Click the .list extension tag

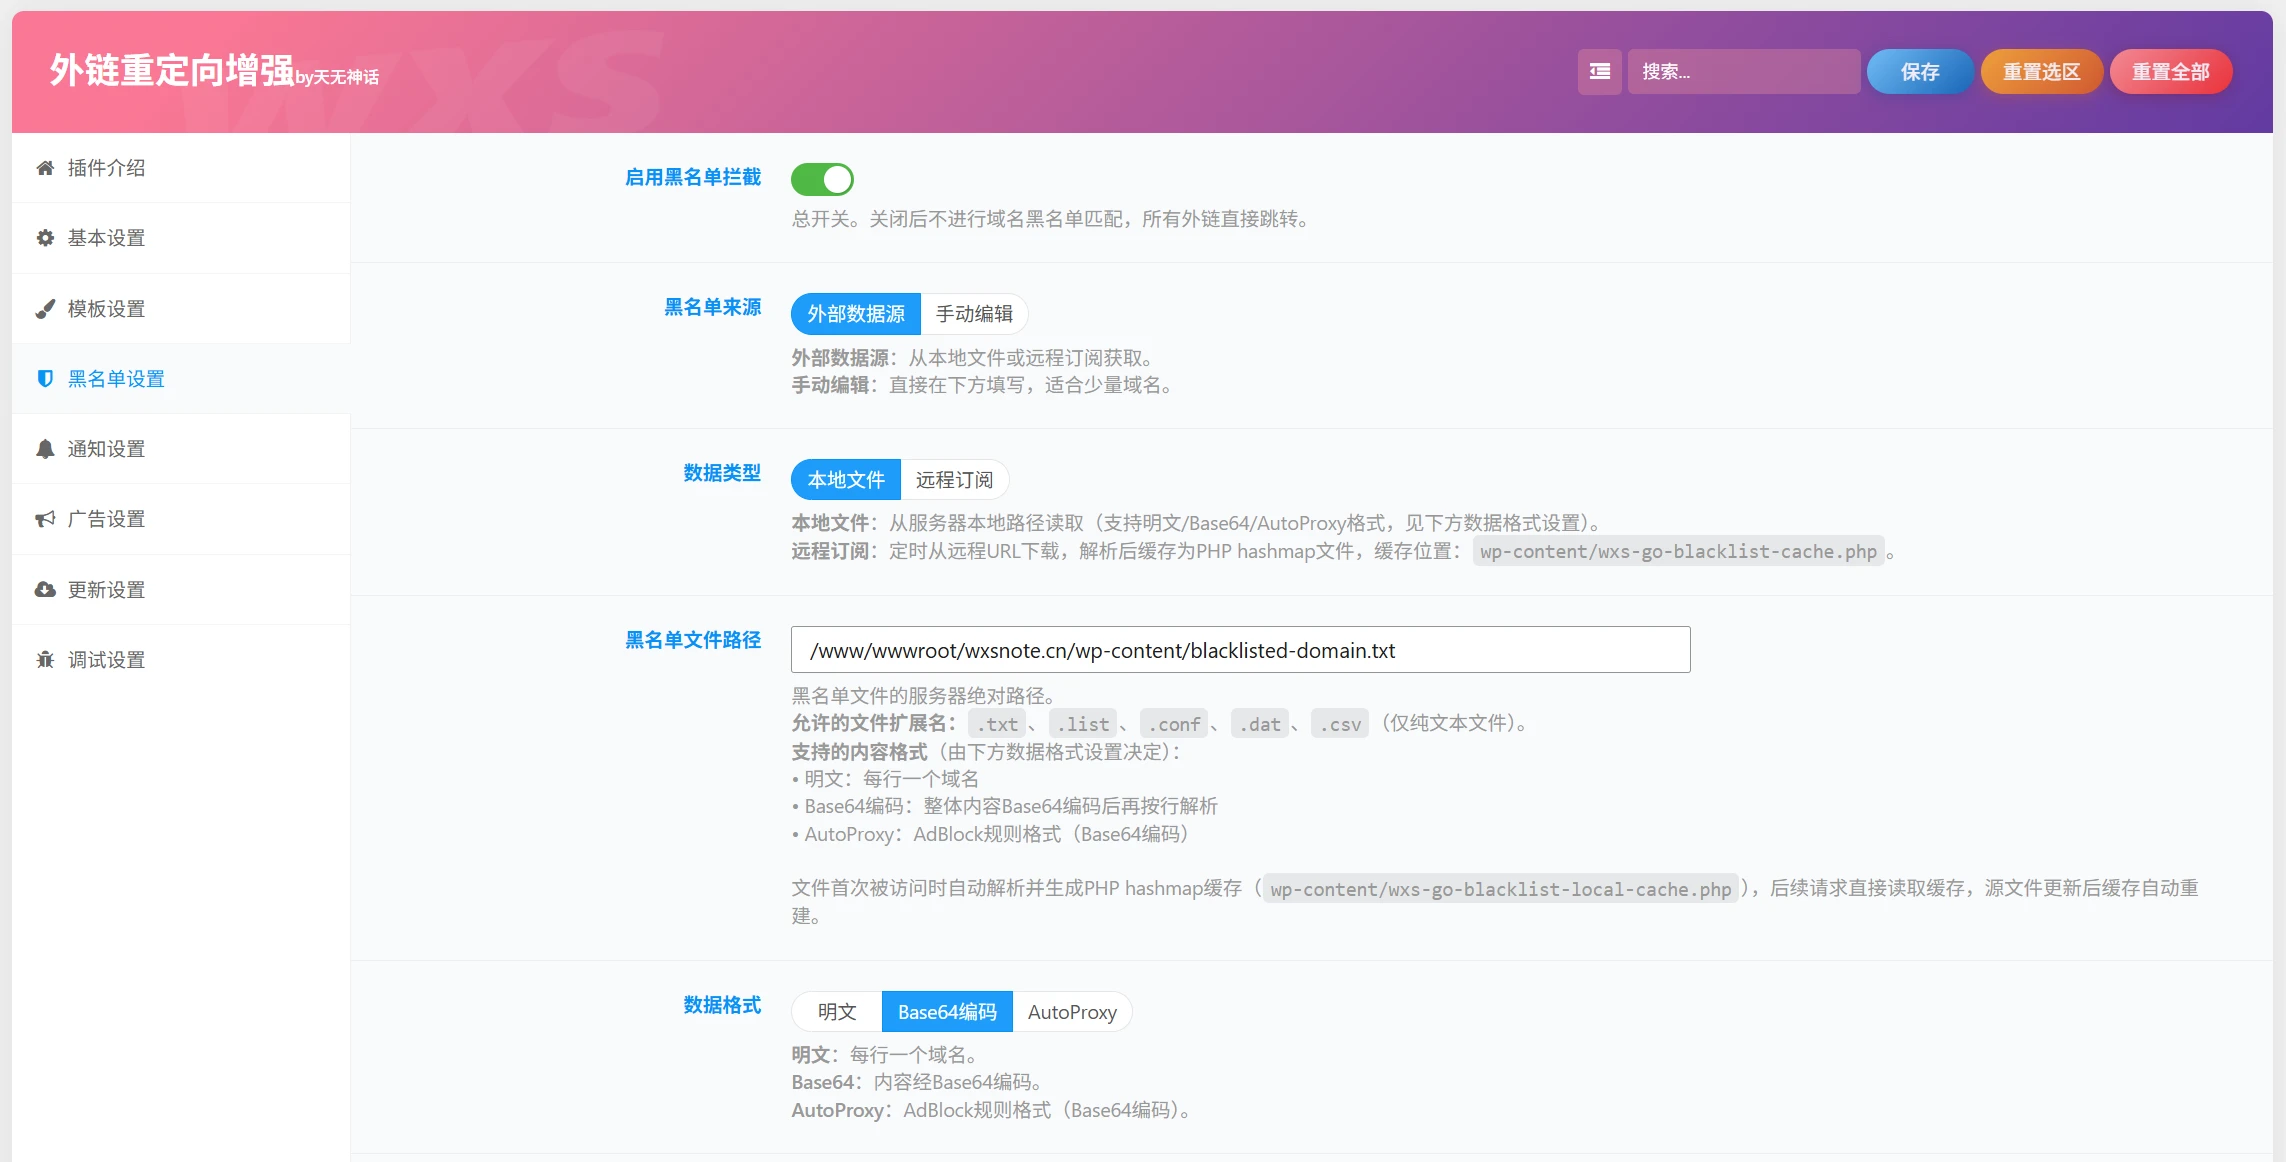click(1083, 724)
